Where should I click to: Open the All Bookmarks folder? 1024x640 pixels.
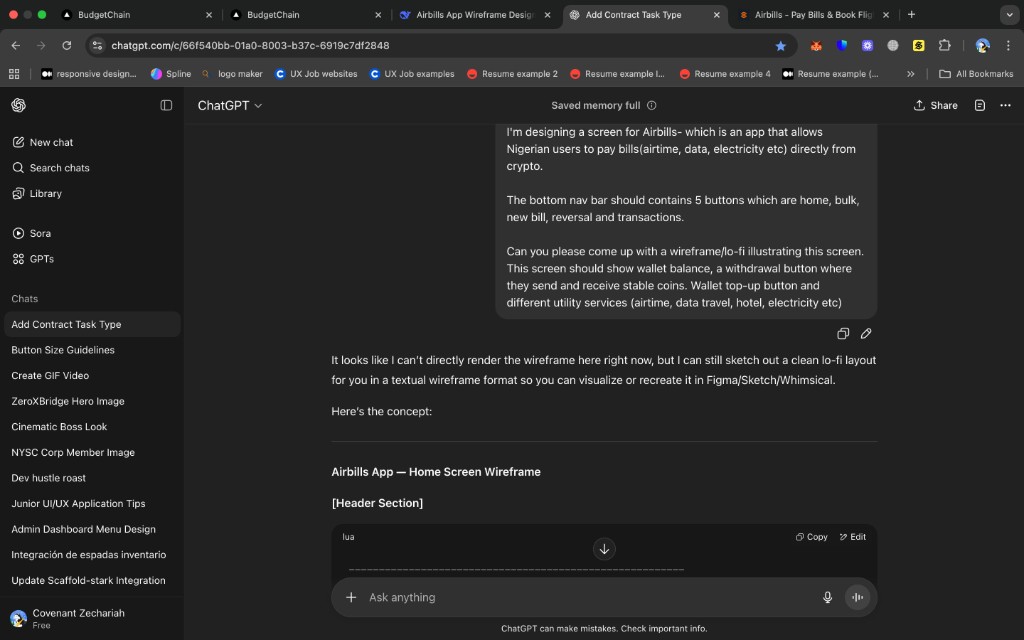point(976,74)
